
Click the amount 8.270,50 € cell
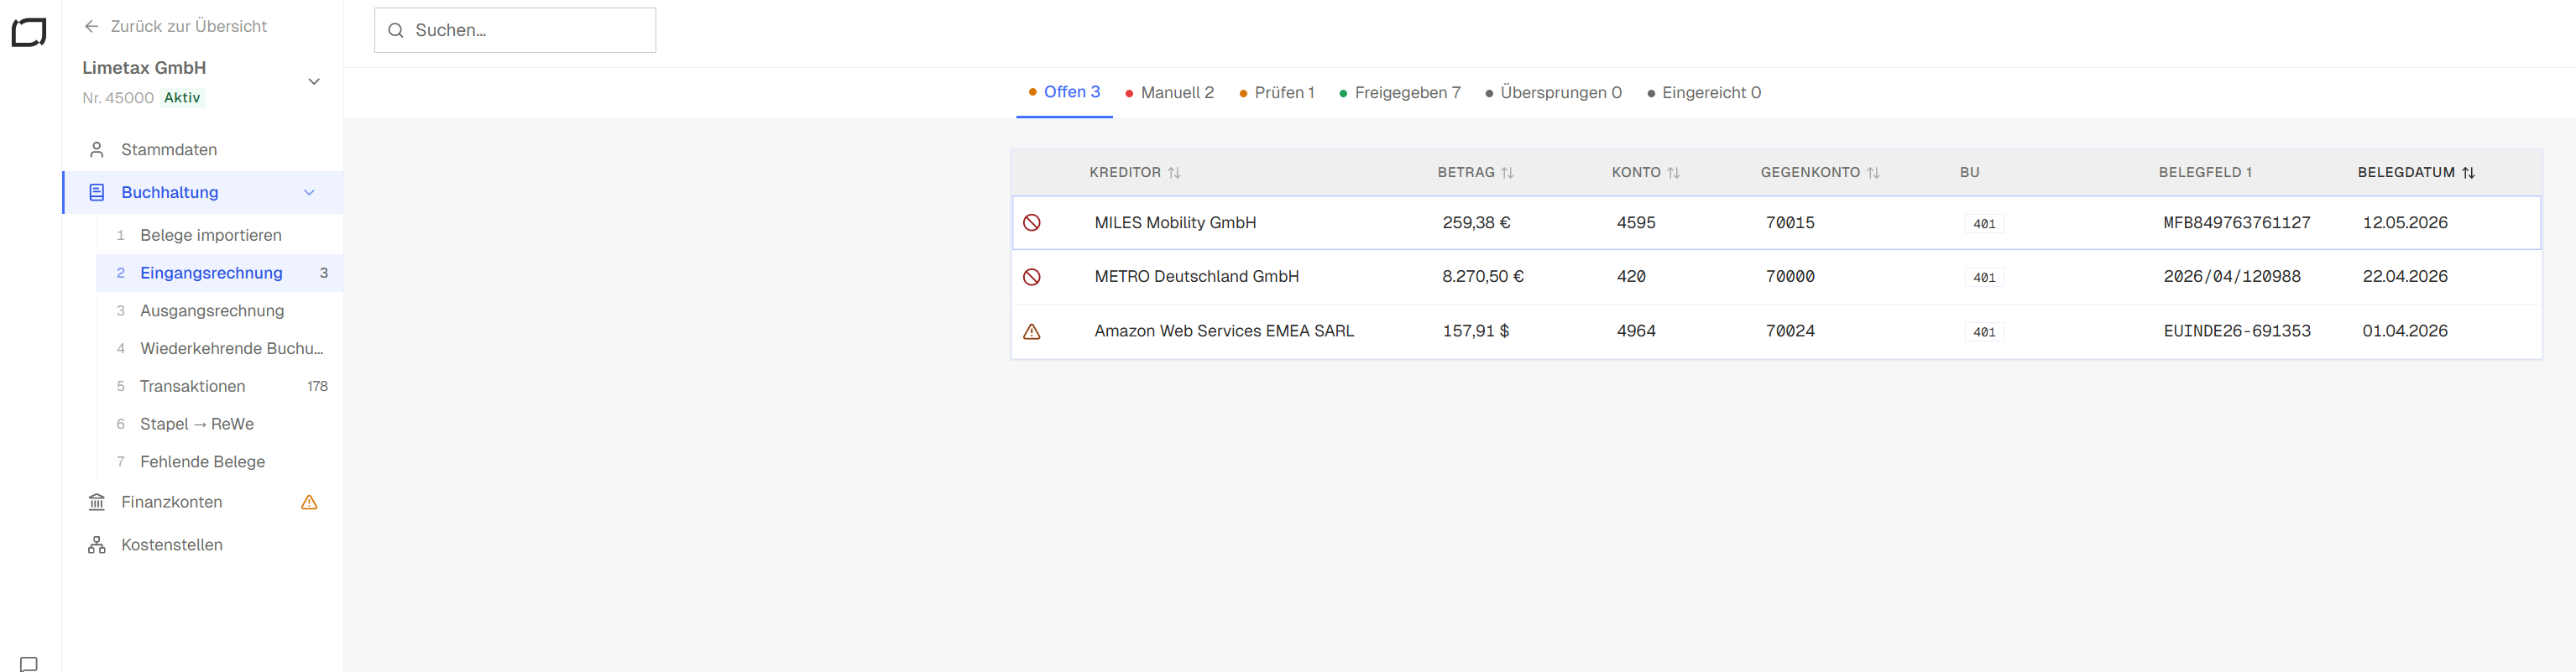click(1483, 277)
